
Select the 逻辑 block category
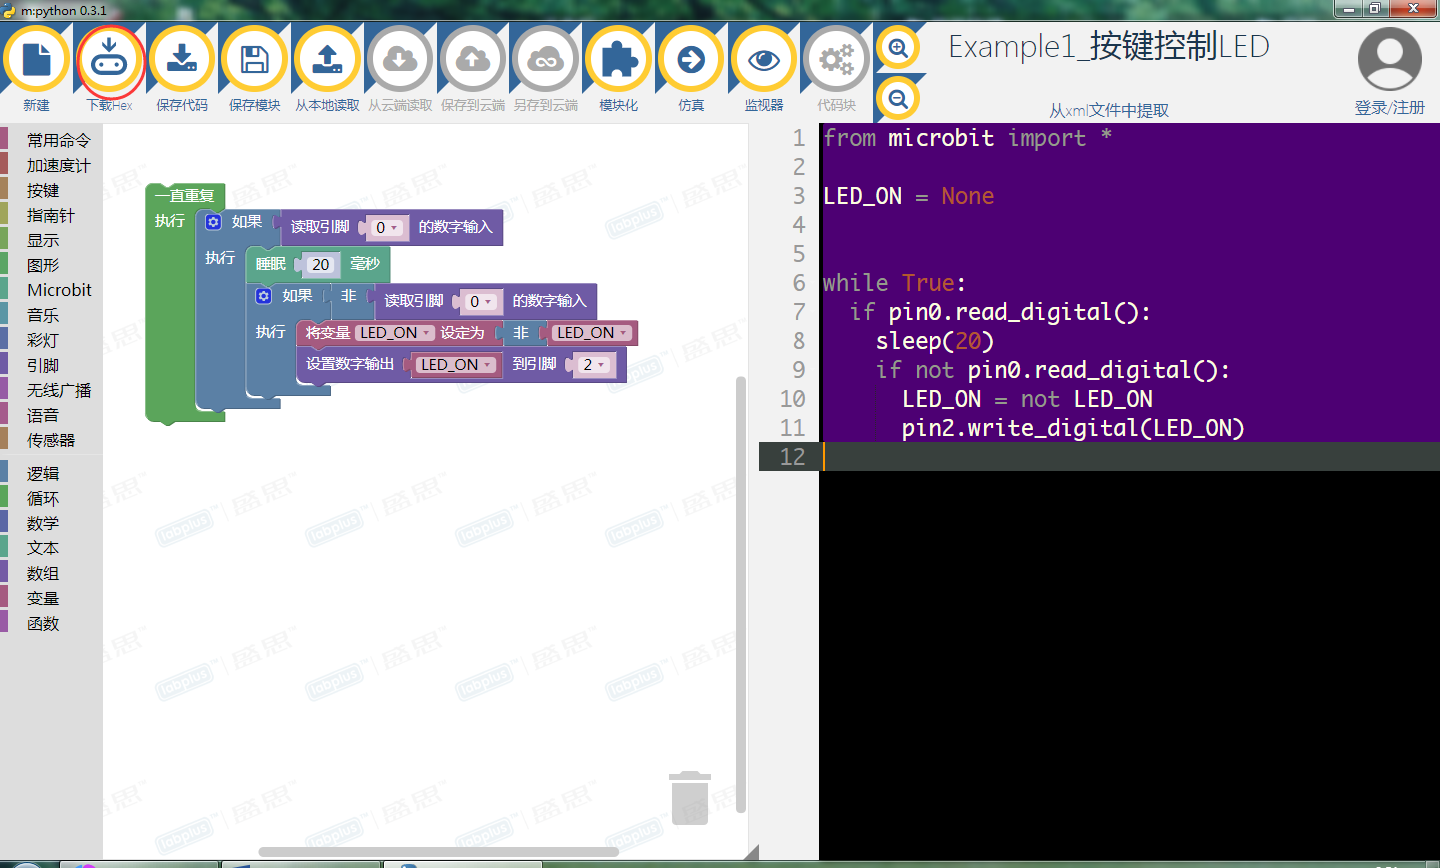42,472
